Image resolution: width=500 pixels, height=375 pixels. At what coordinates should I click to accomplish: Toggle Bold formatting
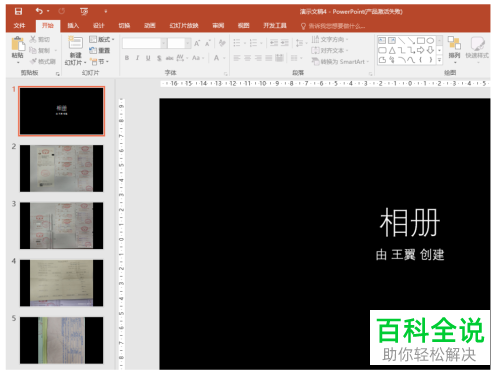pos(127,58)
